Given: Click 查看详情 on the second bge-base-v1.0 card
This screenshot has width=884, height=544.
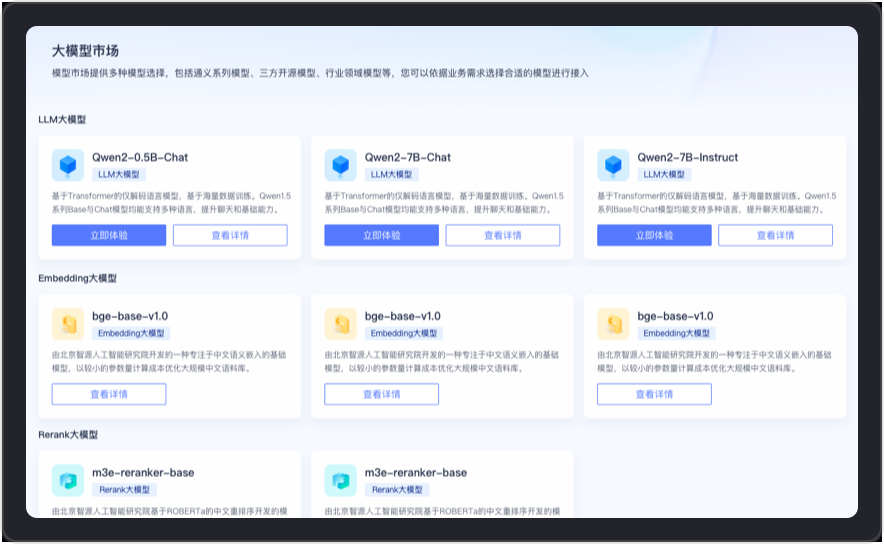Looking at the screenshot, I should tap(381, 394).
